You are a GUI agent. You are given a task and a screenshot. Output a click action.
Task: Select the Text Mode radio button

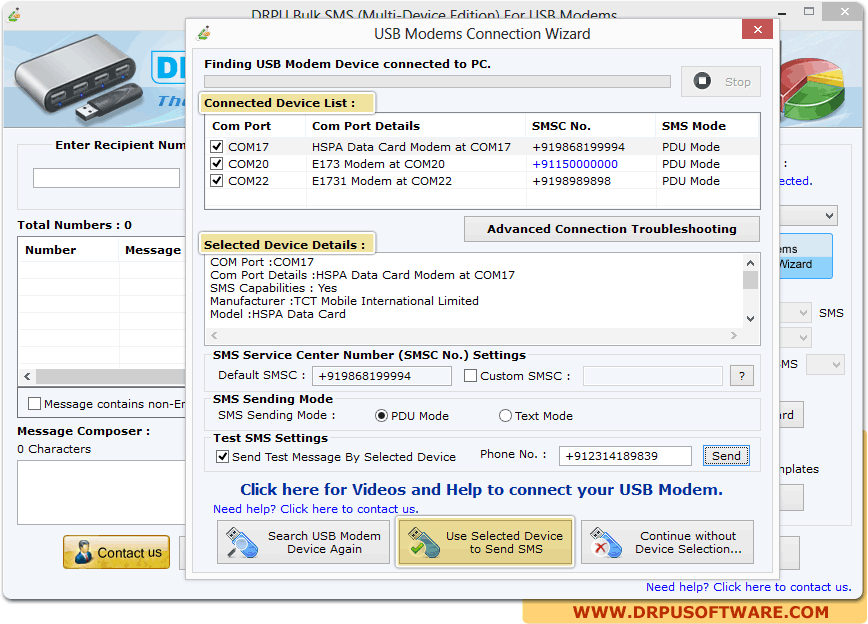click(505, 416)
